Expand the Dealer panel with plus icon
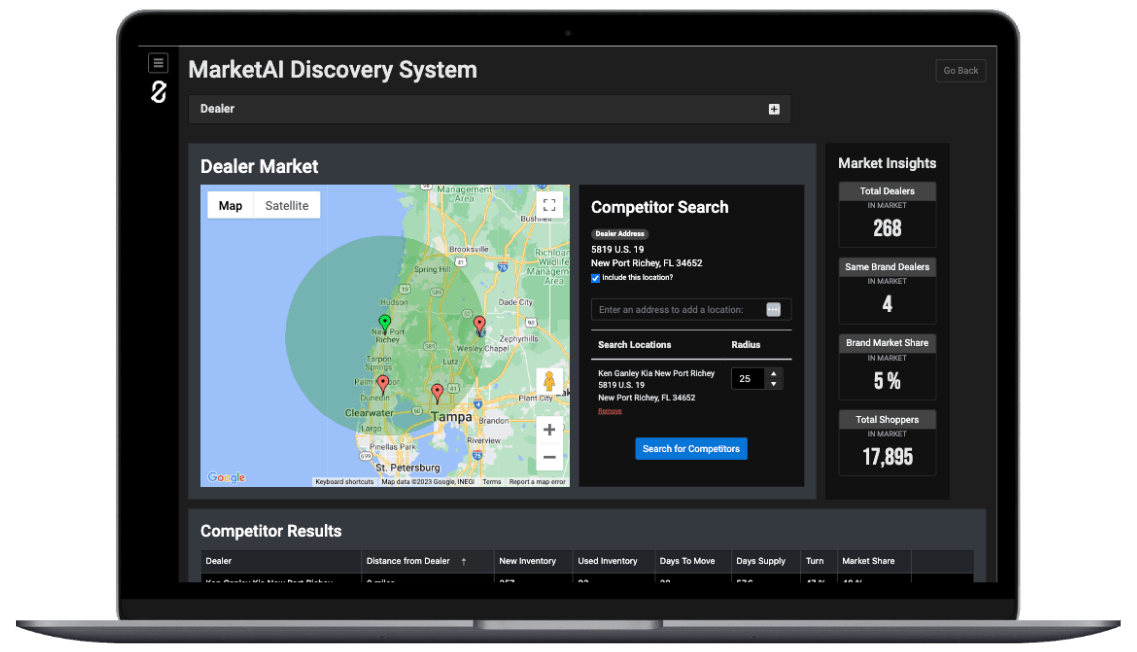Image resolution: width=1137 pixels, height=652 pixels. coord(774,109)
